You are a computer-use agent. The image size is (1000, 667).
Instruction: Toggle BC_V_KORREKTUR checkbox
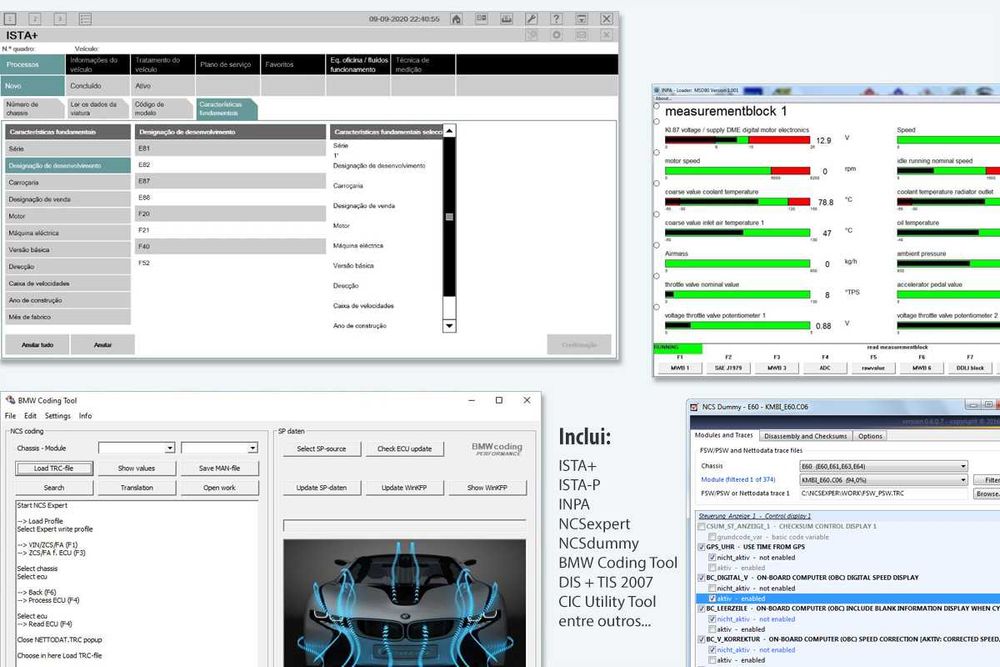tap(702, 639)
